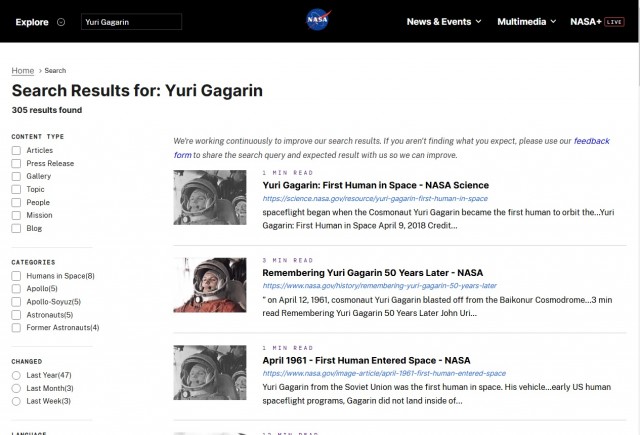Enable the Astronauts(5) category filter

click(16, 315)
